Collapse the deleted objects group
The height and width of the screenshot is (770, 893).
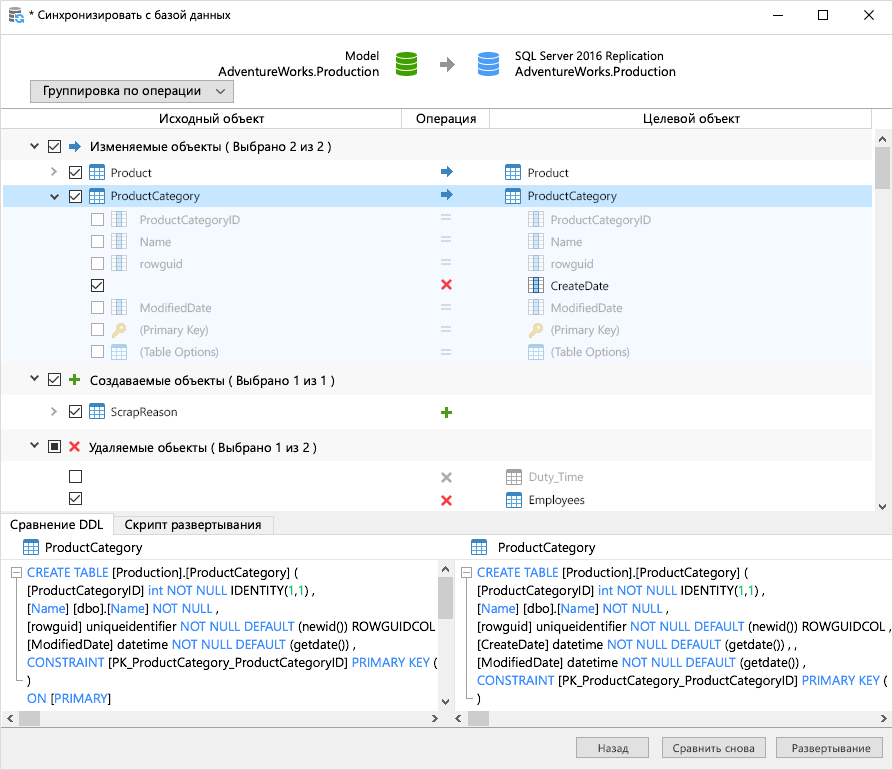click(34, 446)
